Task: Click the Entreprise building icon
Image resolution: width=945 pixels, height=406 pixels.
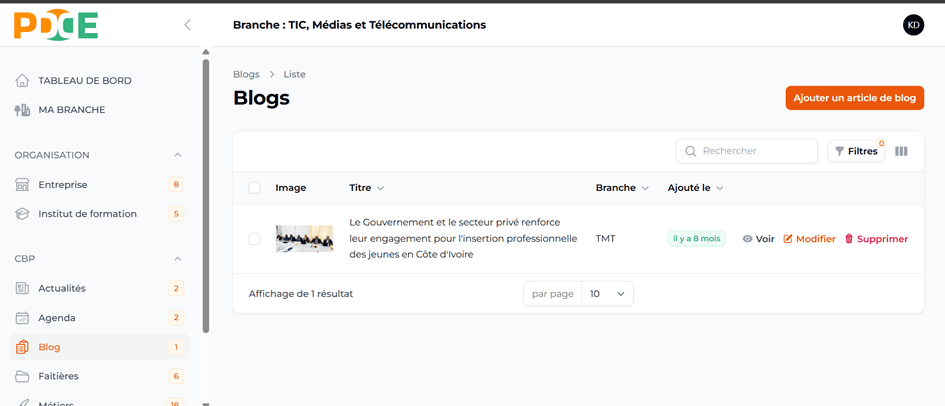Action: point(22,185)
